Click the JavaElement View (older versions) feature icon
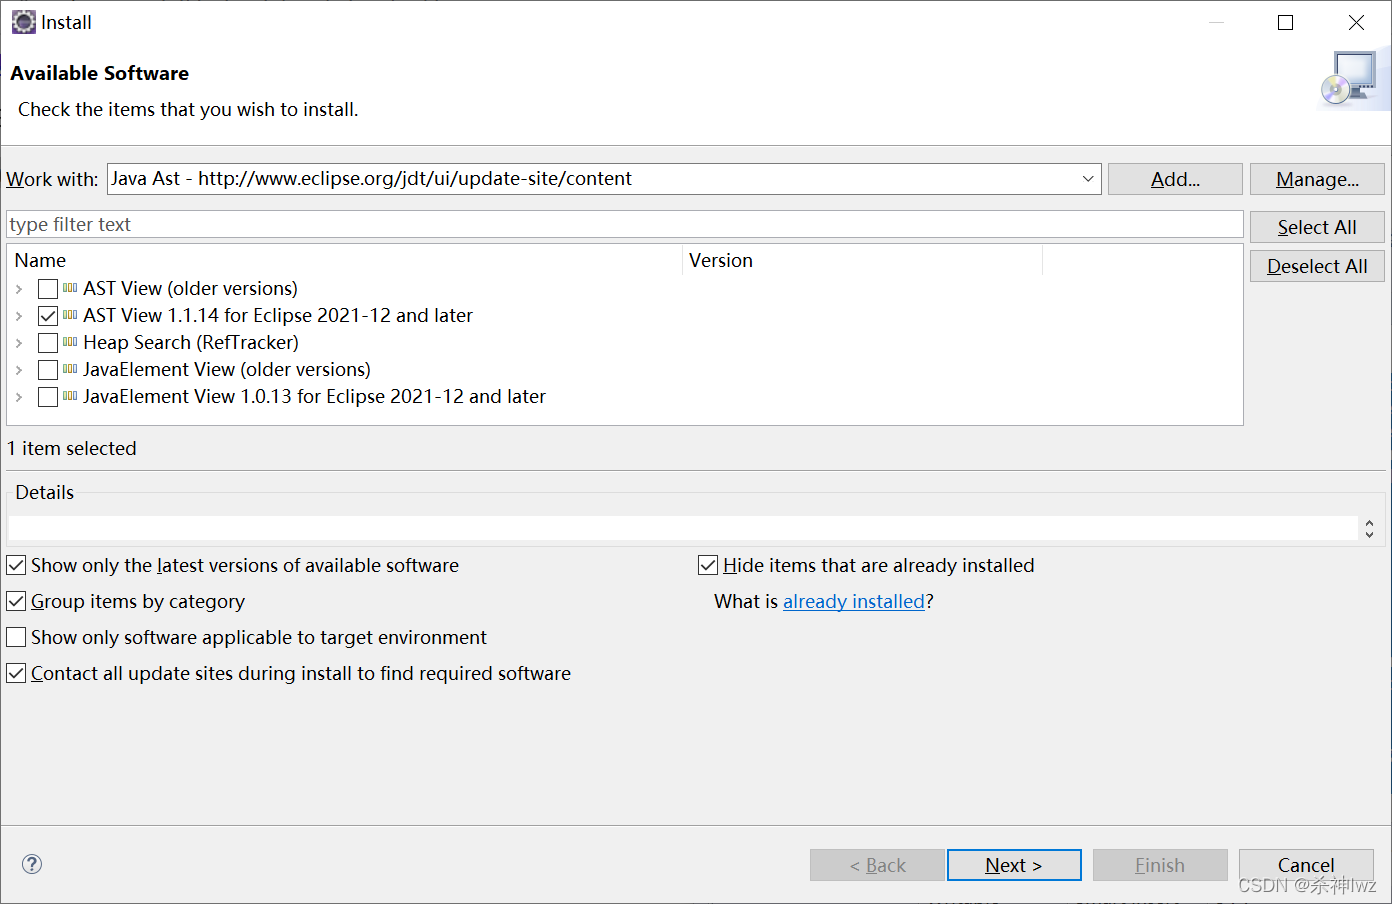This screenshot has height=904, width=1392. tap(68, 369)
